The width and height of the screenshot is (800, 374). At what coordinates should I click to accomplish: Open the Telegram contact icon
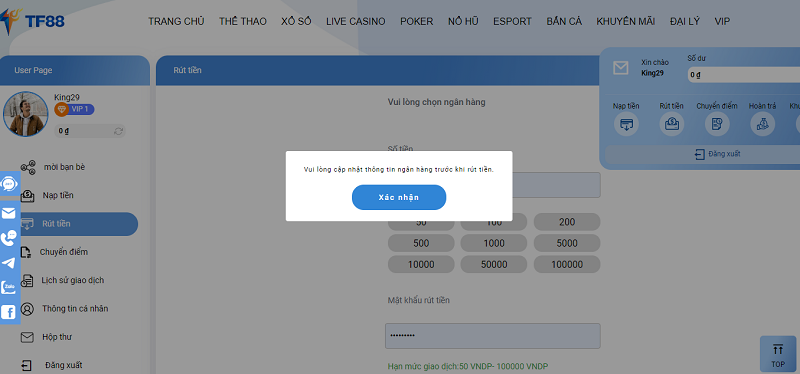point(9,263)
